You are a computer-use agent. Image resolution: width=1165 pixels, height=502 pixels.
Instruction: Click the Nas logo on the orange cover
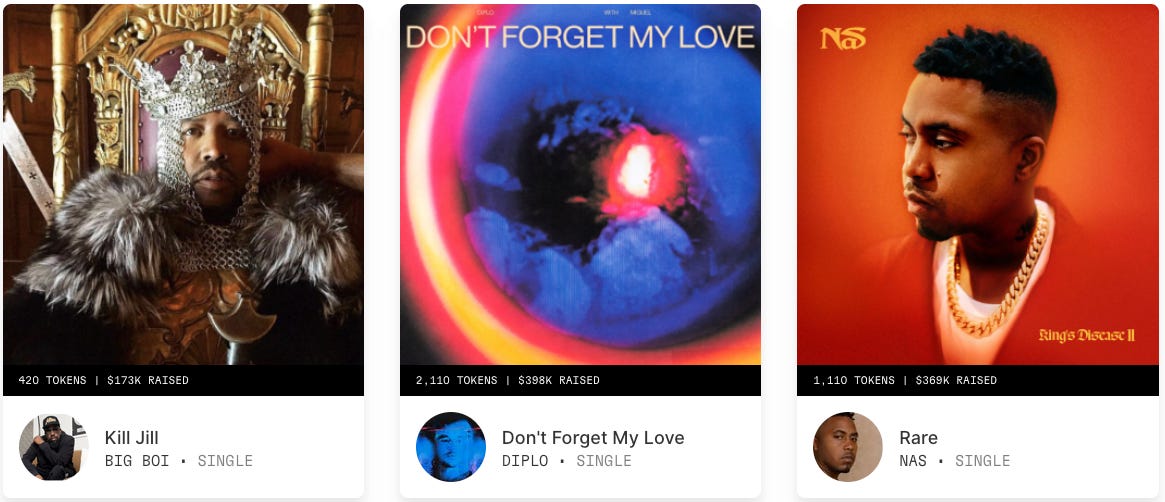(x=843, y=38)
